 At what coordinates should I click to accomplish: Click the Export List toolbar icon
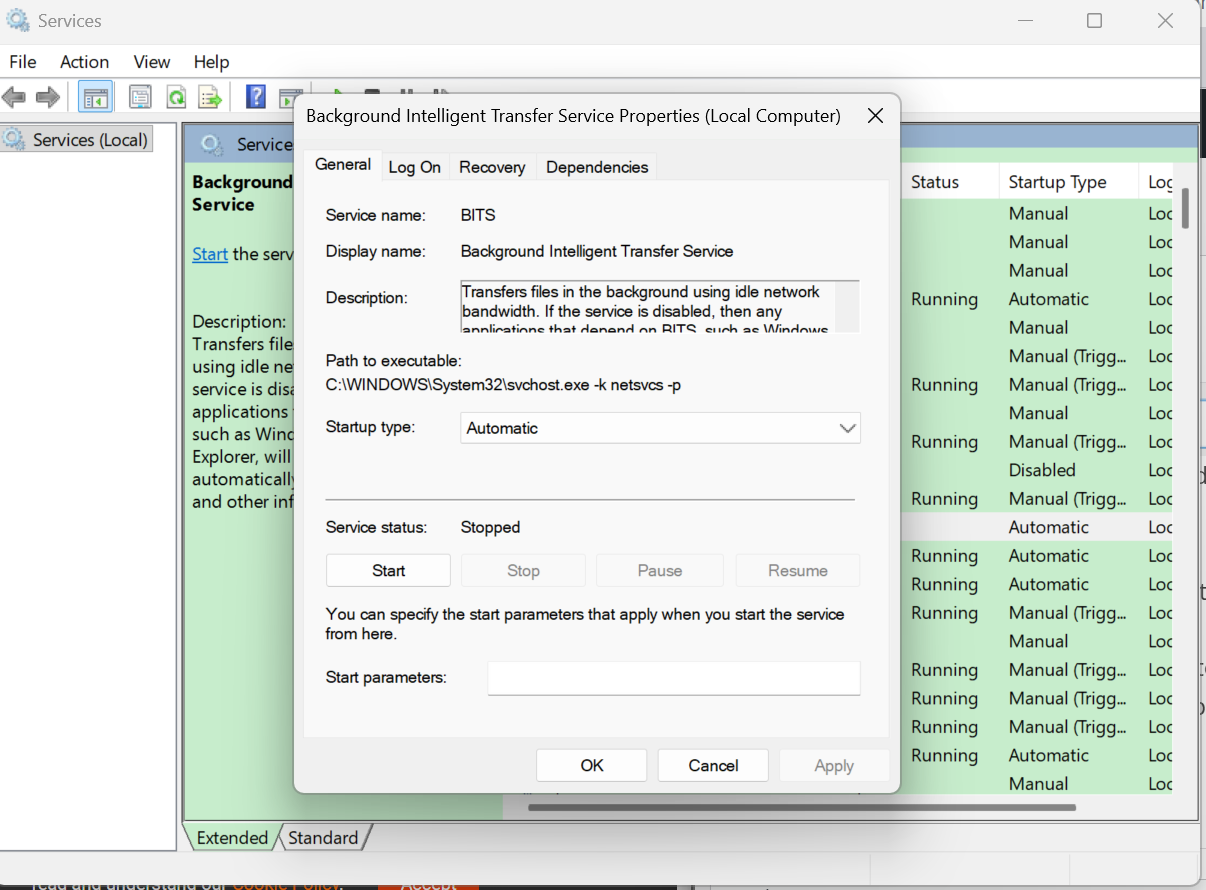pos(210,96)
